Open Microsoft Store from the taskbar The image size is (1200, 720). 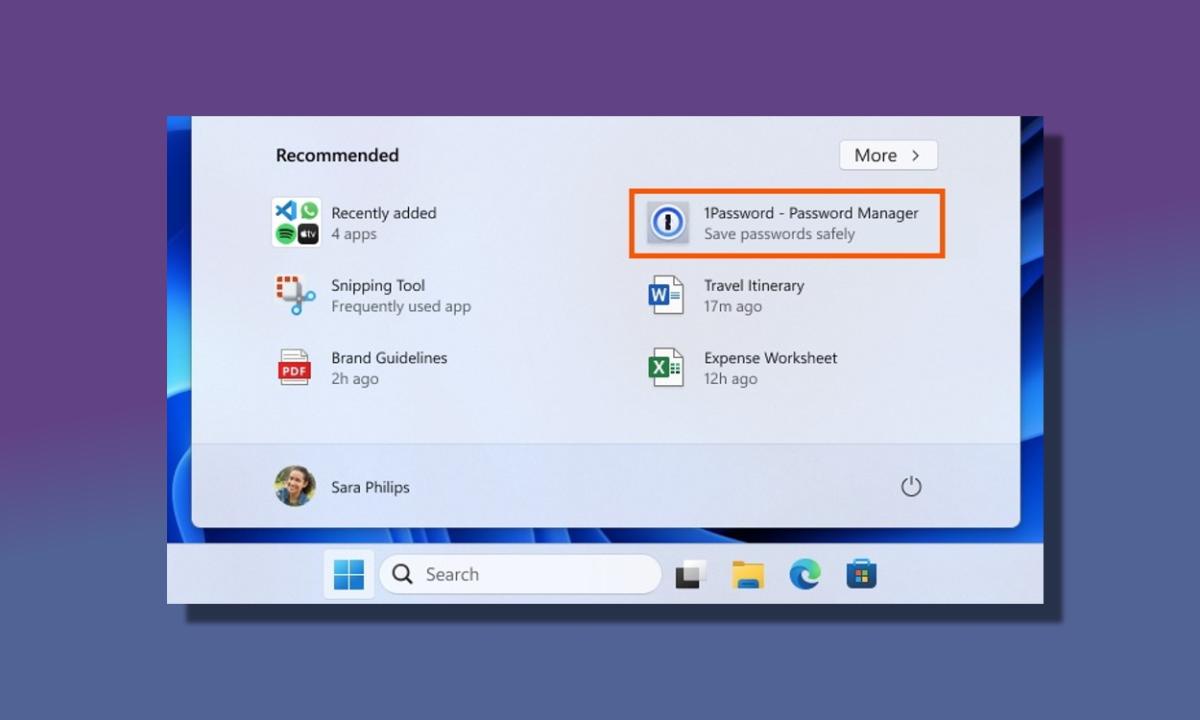[862, 574]
